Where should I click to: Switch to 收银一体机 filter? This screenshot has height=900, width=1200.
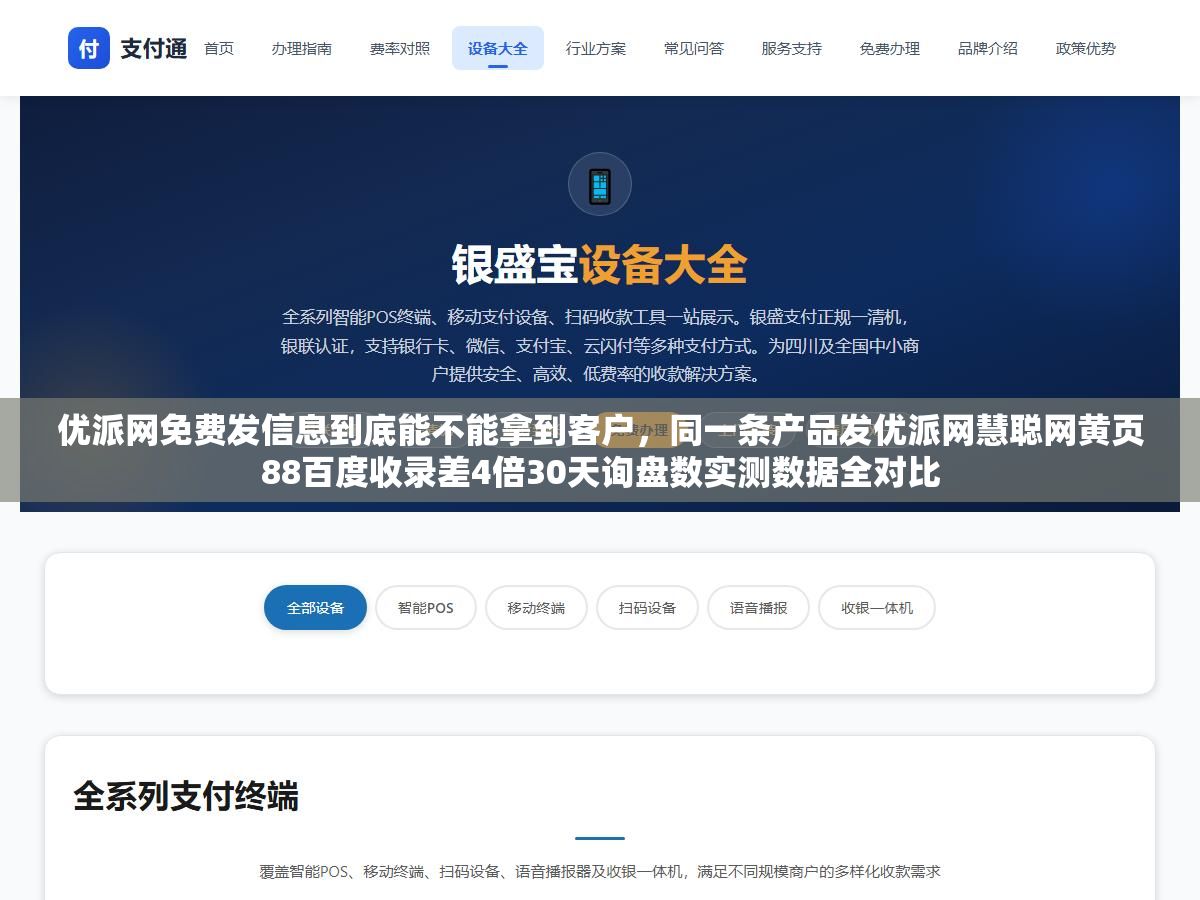coord(877,607)
